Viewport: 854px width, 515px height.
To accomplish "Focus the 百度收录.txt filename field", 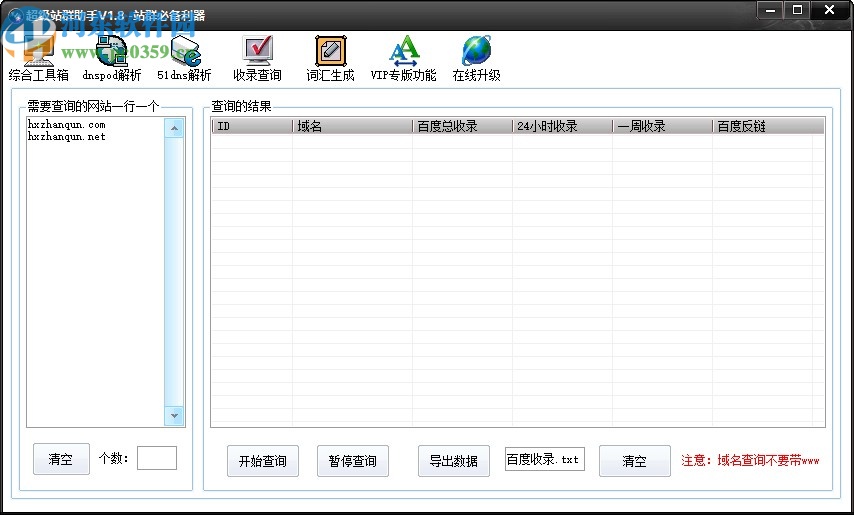I will click(x=545, y=459).
